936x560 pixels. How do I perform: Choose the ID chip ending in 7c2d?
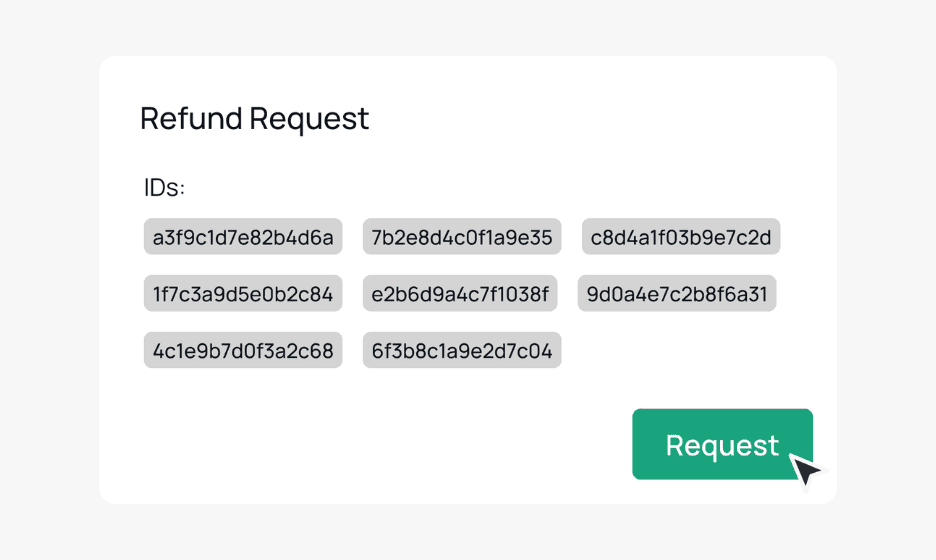pos(681,238)
